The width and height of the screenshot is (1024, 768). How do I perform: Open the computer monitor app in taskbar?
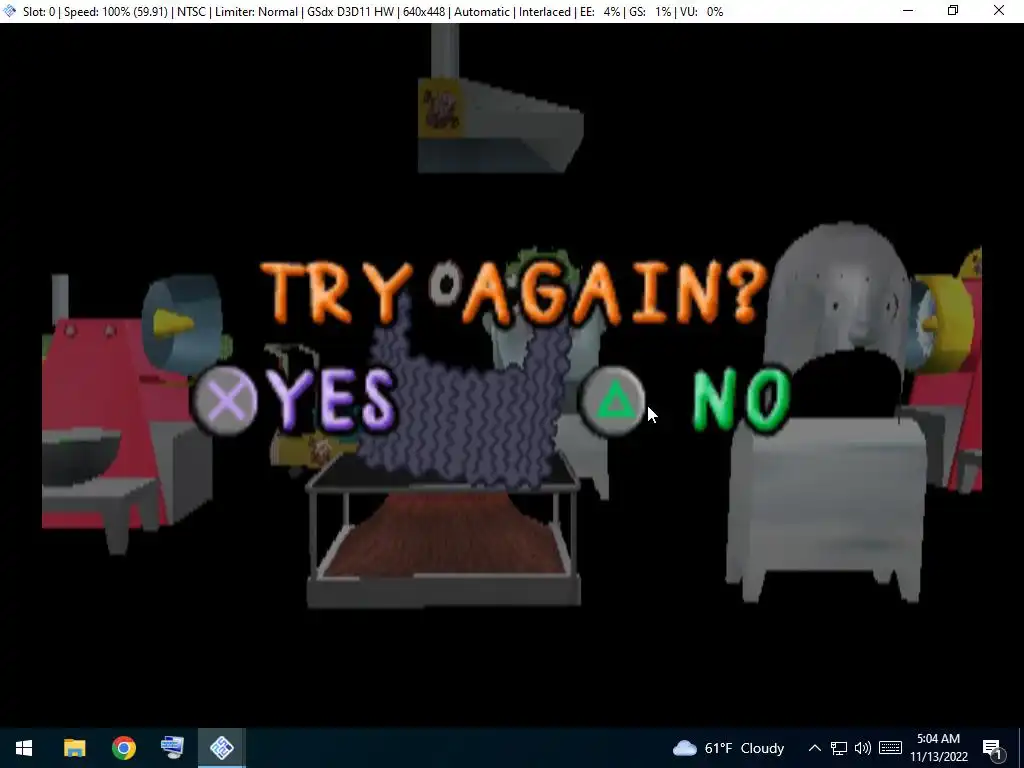pos(172,748)
